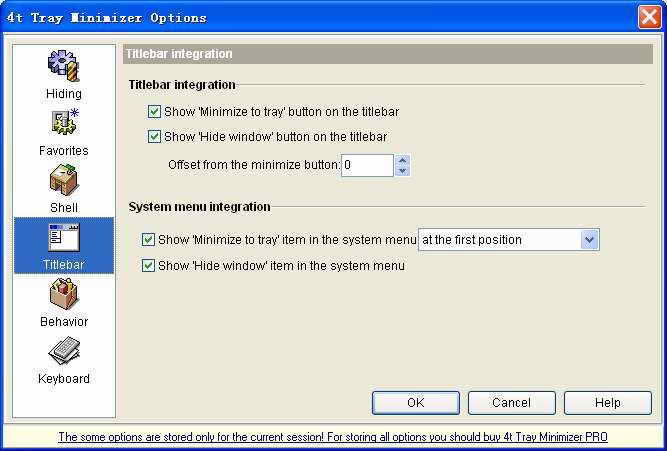Increase offset with spinner up arrow
667x451 pixels.
(402, 159)
